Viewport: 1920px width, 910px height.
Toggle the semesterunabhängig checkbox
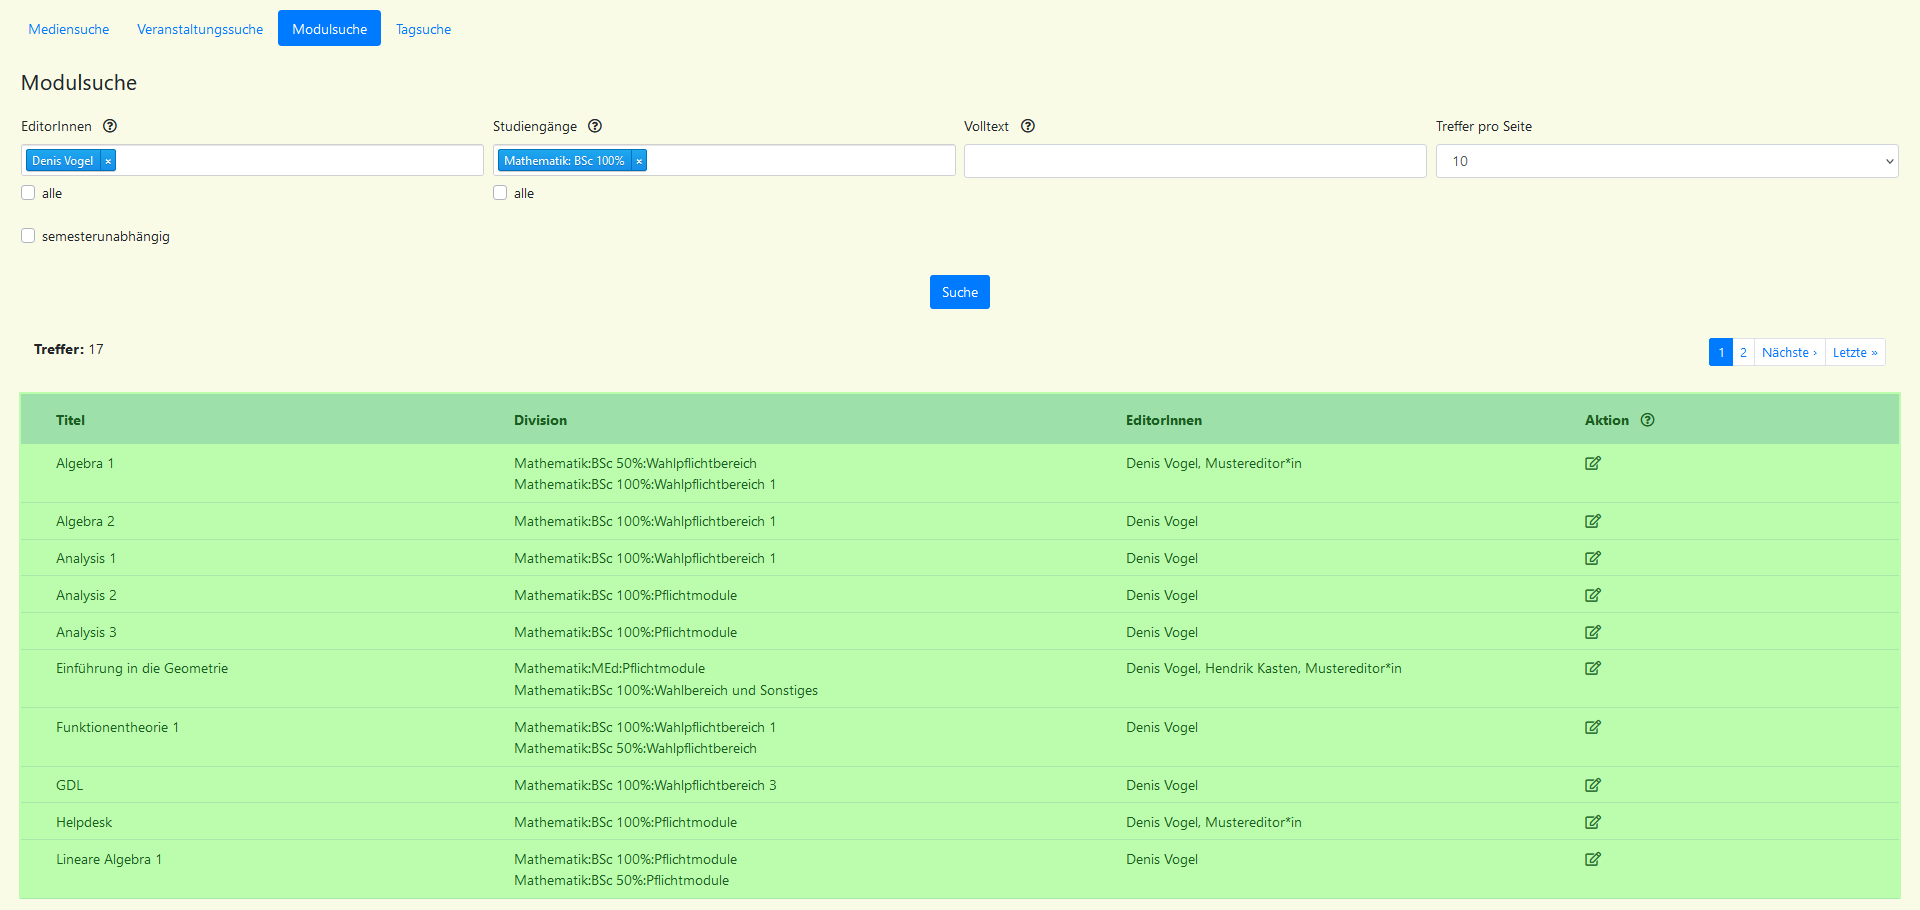(28, 236)
